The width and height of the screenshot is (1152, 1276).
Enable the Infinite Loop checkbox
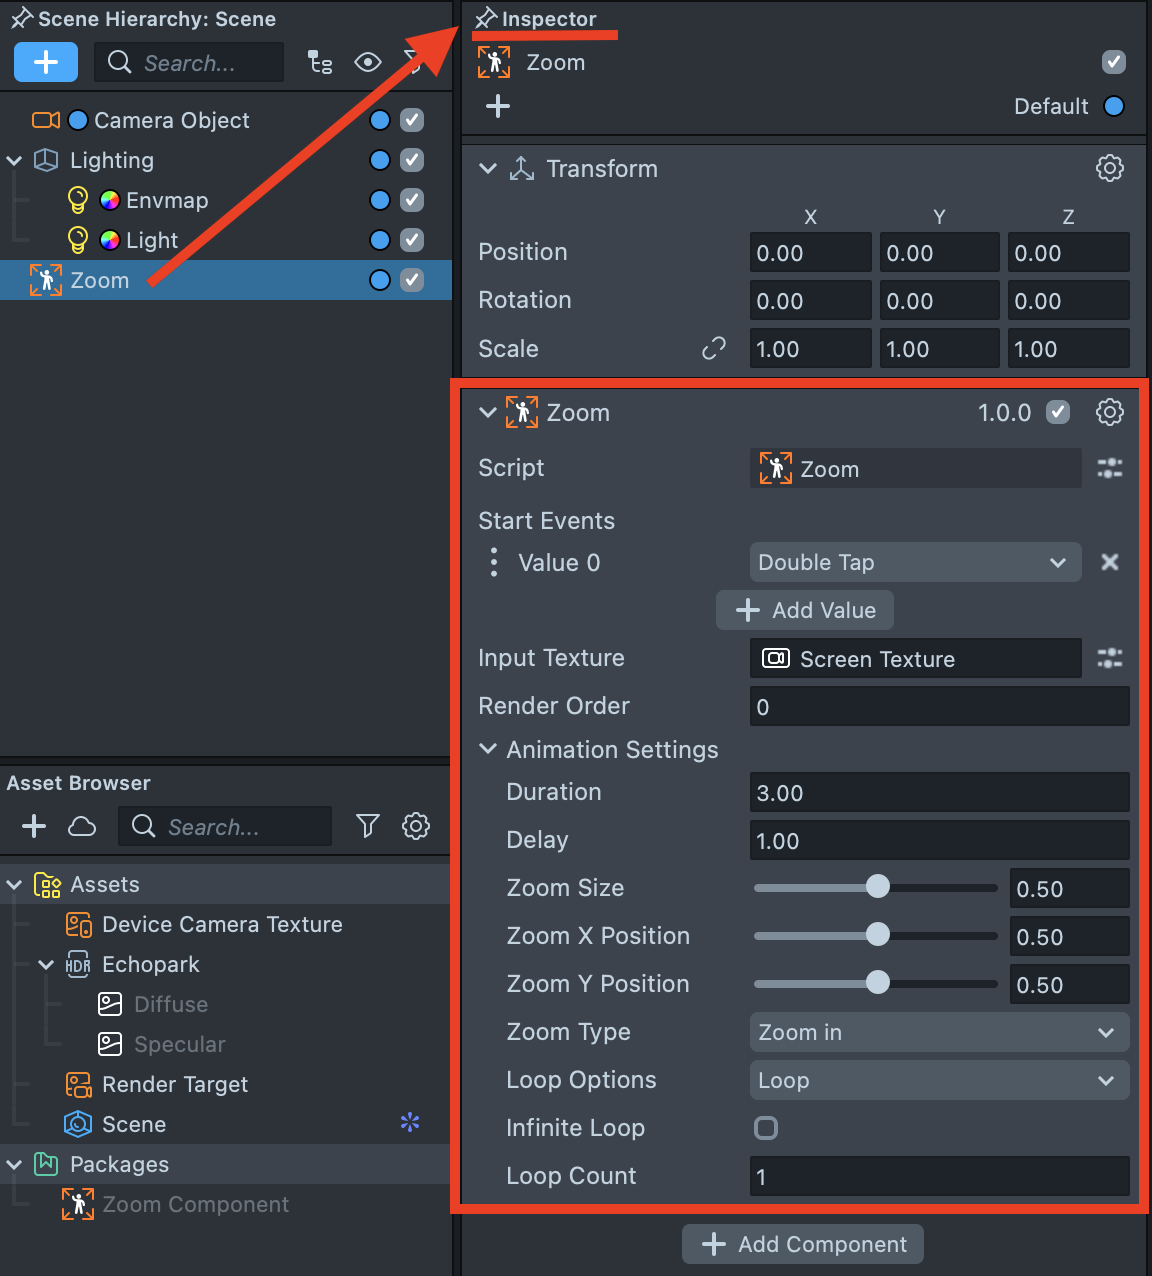[x=766, y=1128]
